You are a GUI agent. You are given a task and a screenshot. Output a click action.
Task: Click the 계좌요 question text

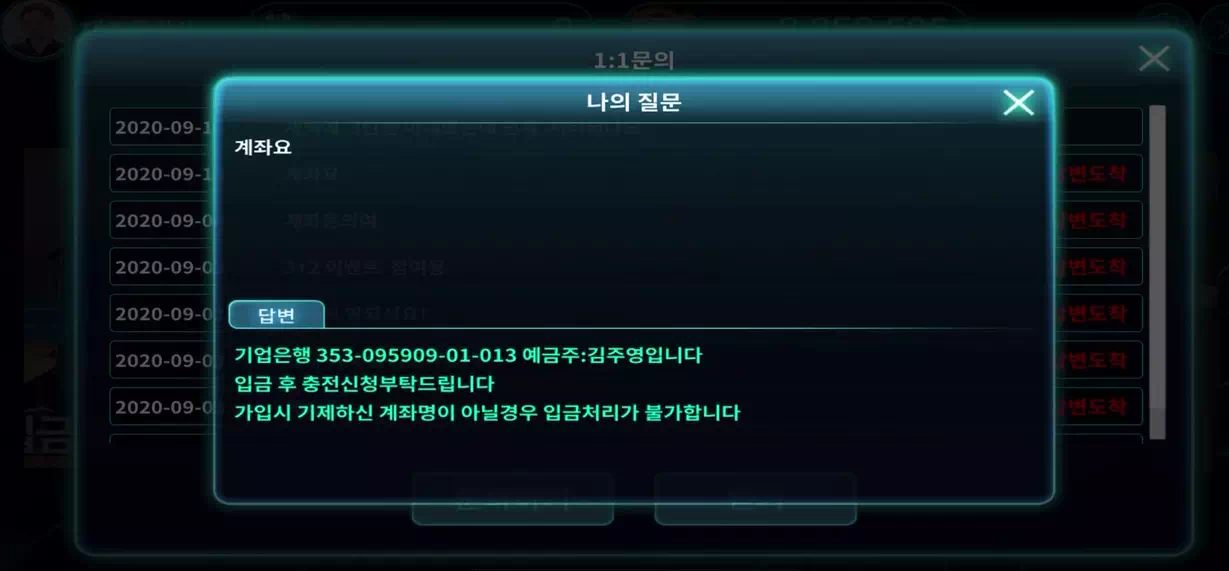pyautogui.click(x=263, y=147)
